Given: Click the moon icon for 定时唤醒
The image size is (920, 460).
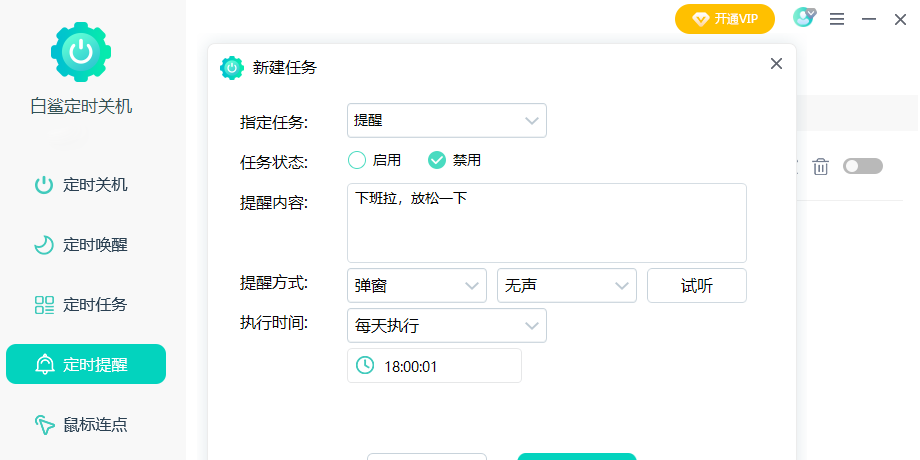Looking at the screenshot, I should (44, 245).
